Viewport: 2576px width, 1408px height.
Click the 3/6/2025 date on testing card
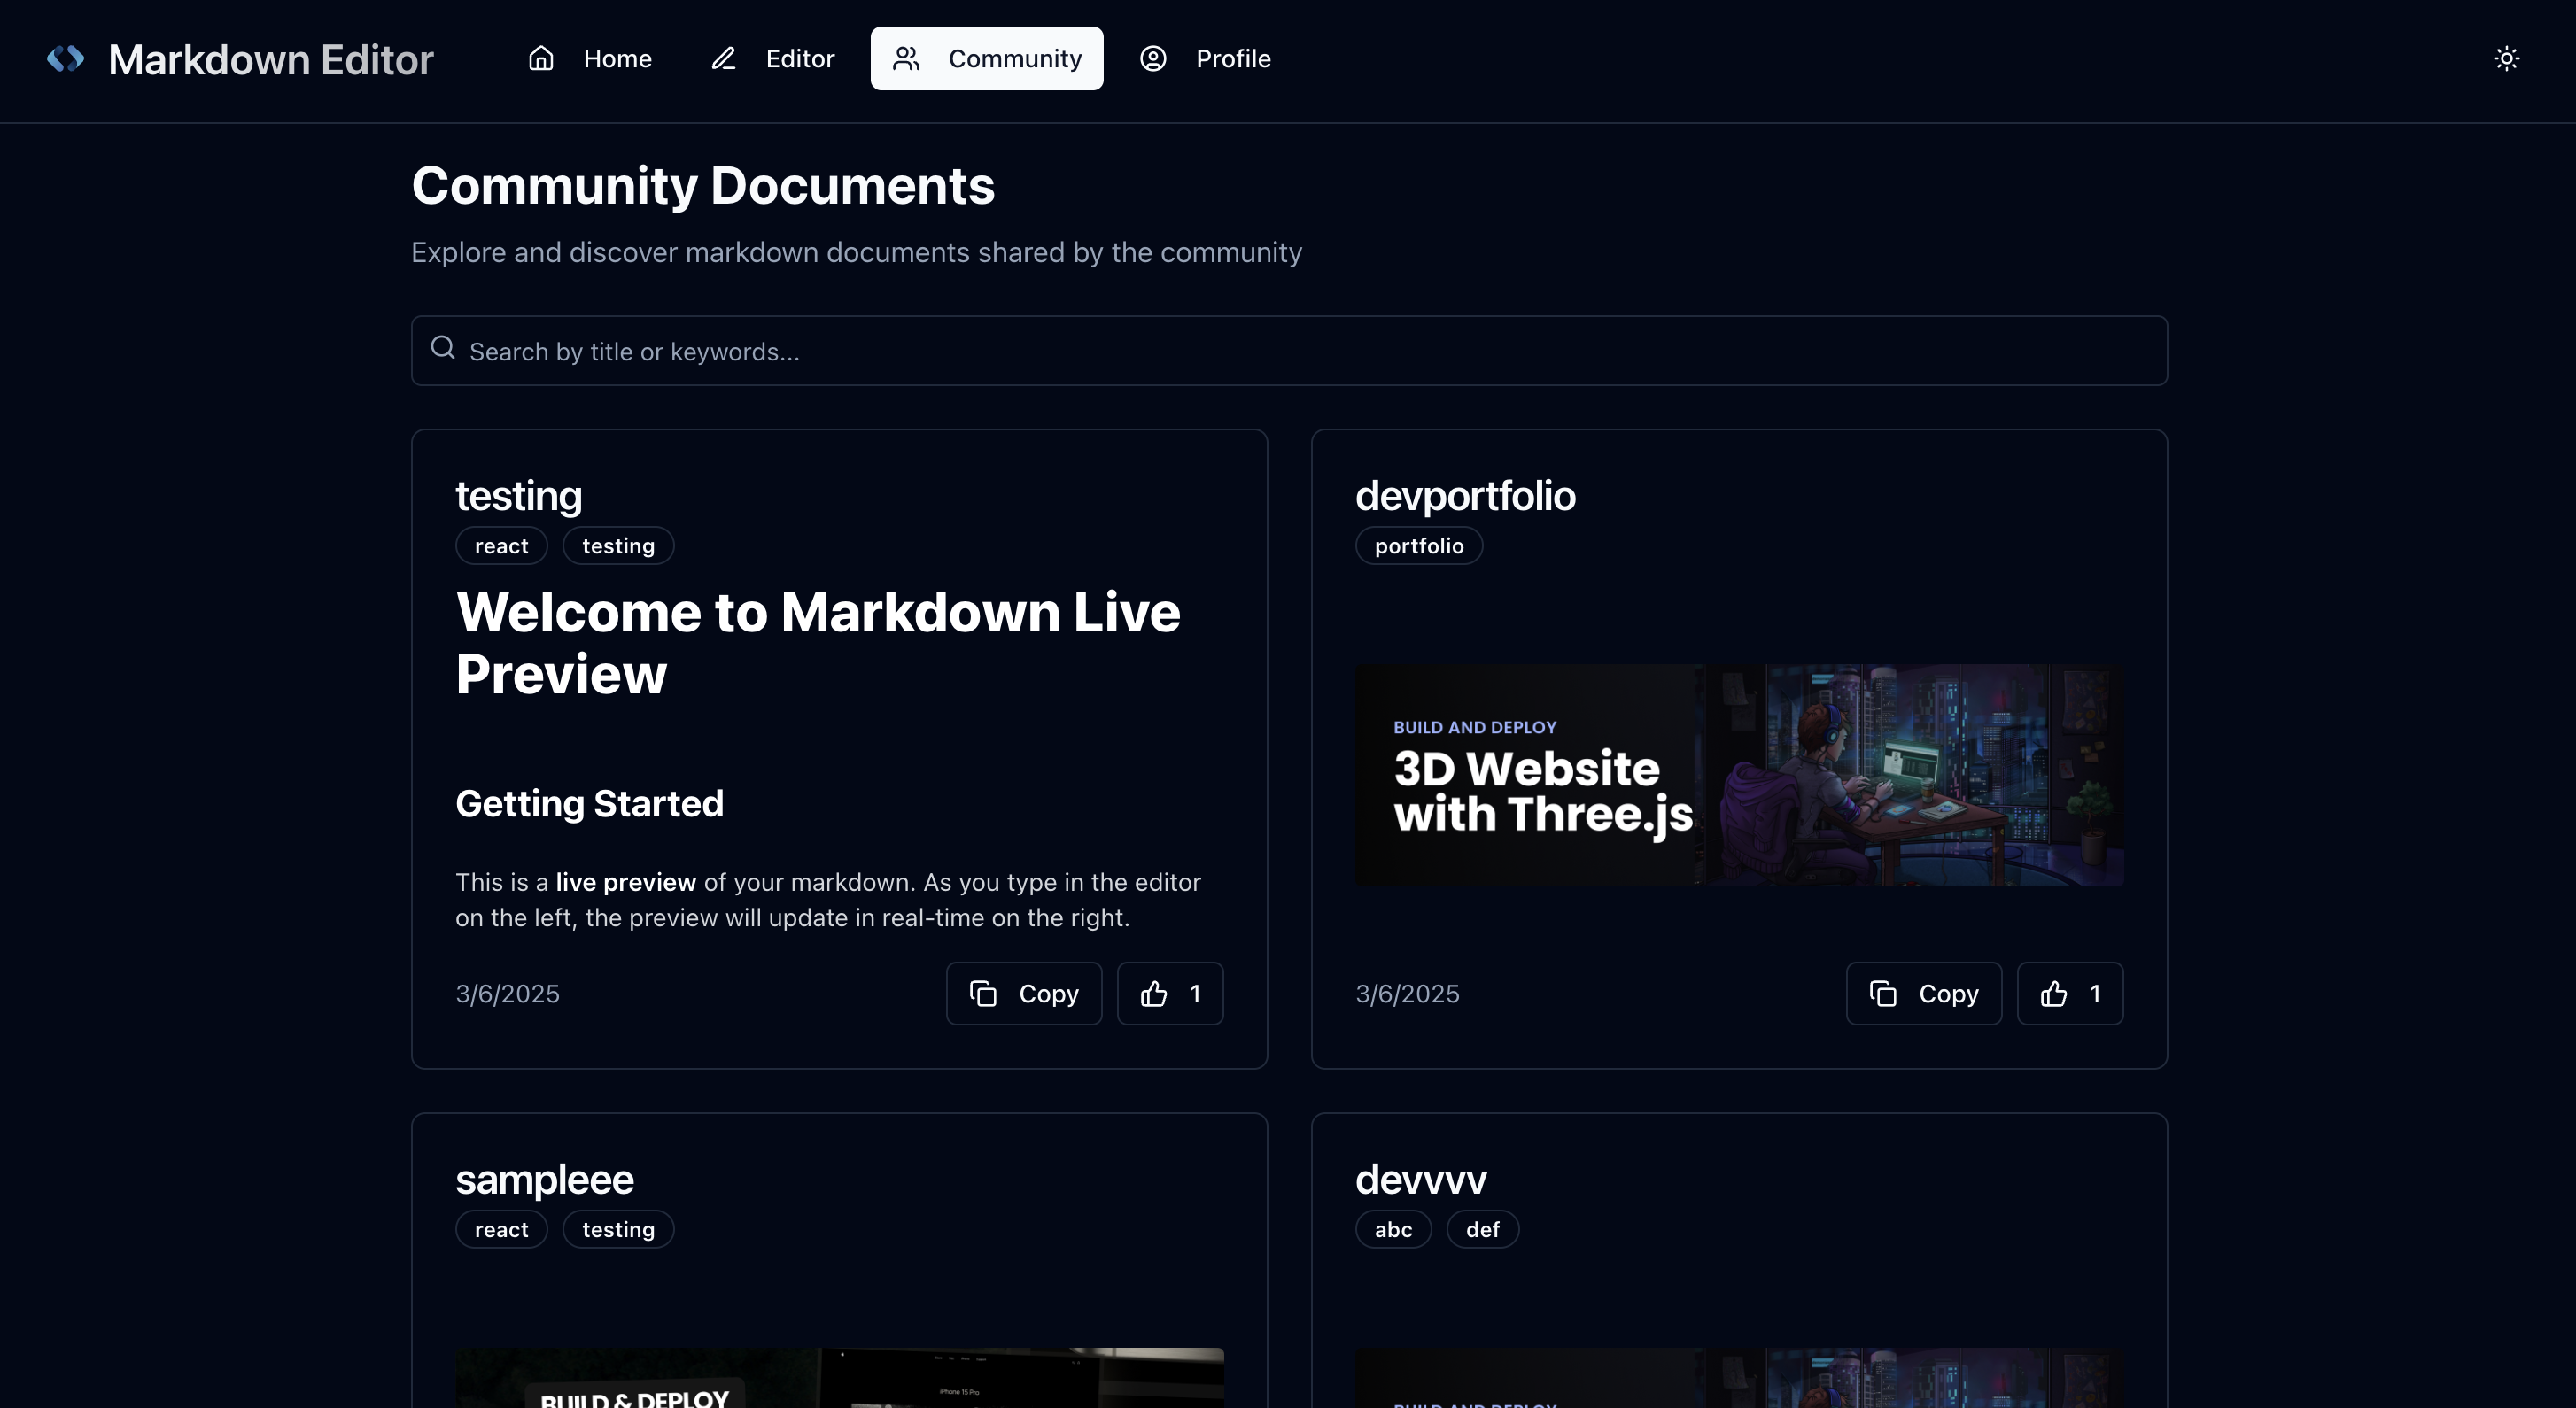pyautogui.click(x=507, y=994)
